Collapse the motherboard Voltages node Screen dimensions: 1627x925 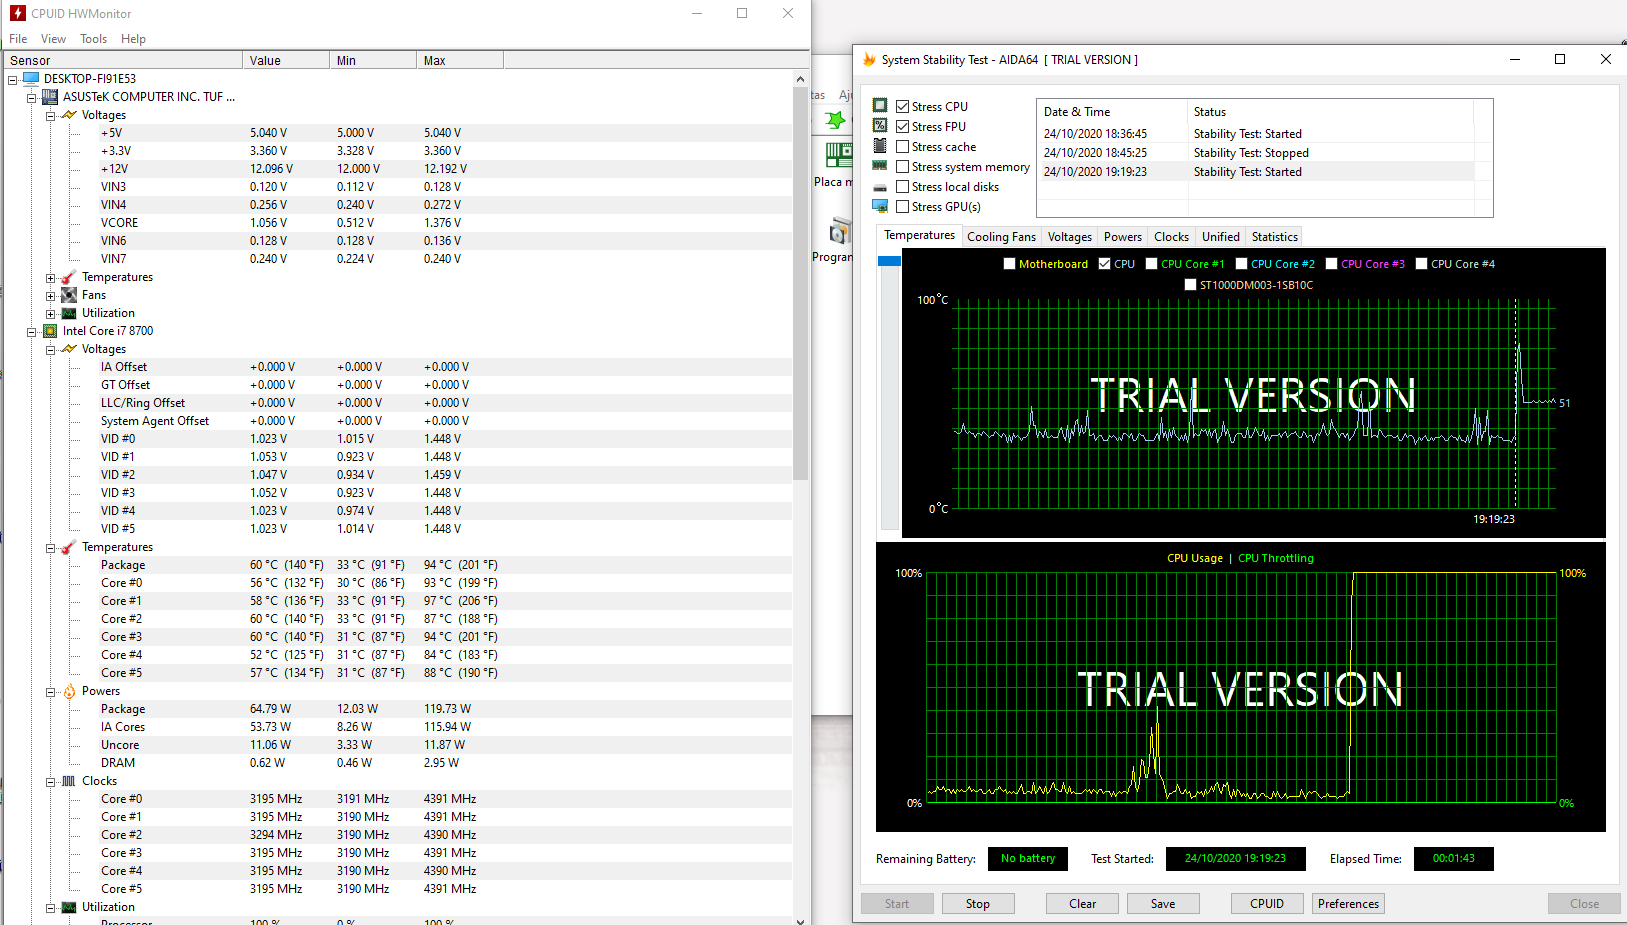50,115
